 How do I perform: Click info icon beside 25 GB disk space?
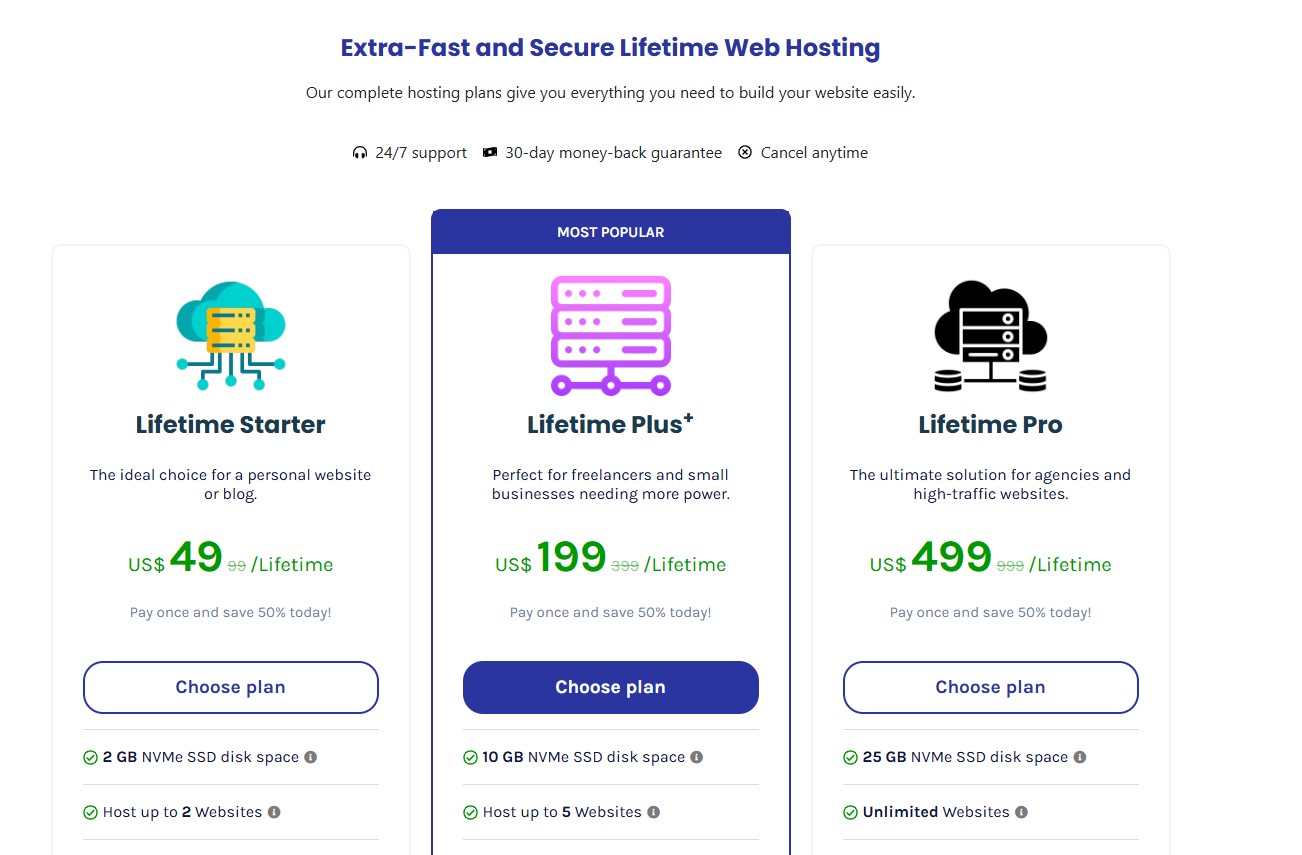(x=1080, y=757)
